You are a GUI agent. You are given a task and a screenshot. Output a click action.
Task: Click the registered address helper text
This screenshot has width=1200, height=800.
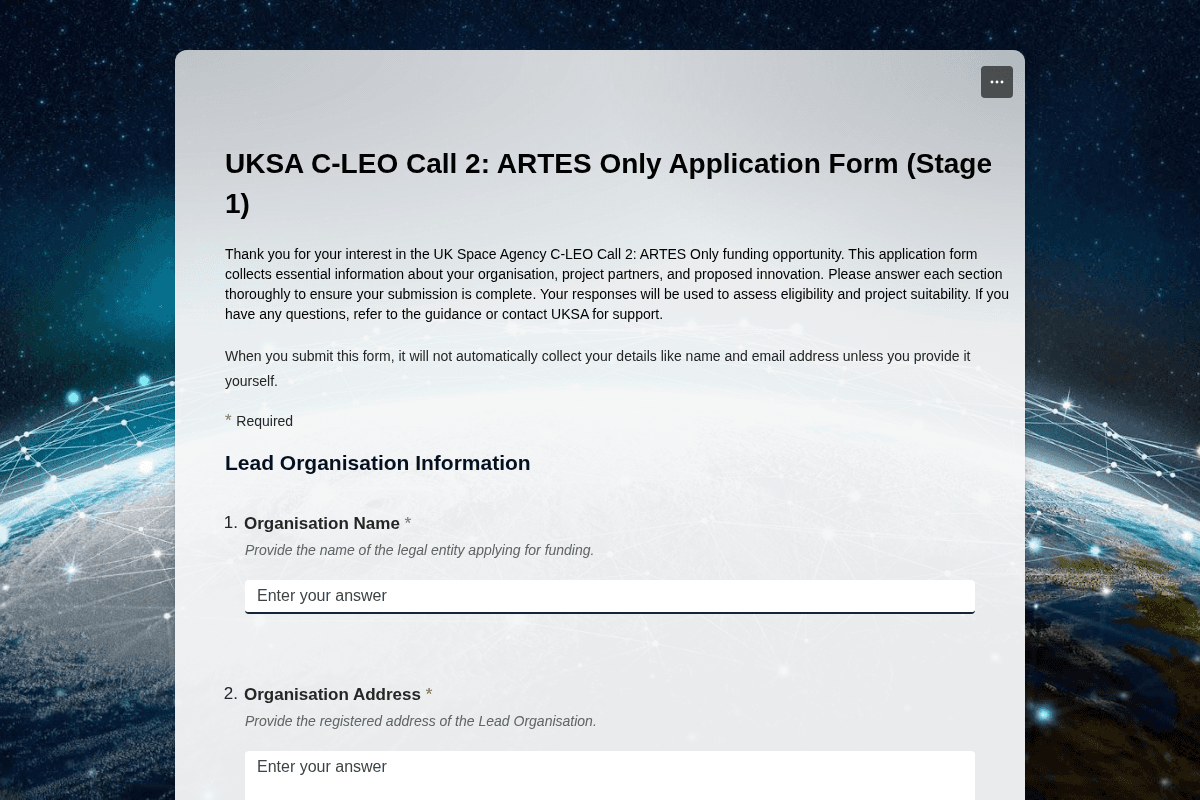click(420, 721)
